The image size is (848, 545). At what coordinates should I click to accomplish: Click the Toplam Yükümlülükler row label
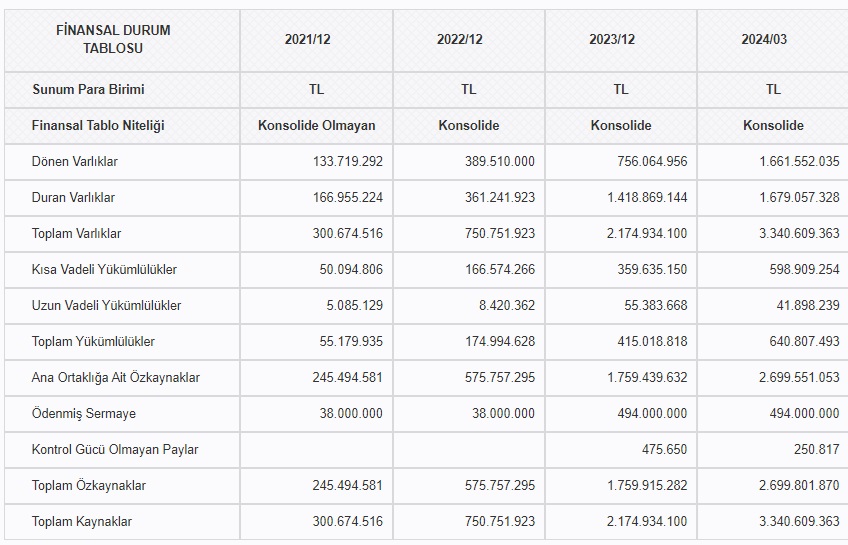pyautogui.click(x=93, y=341)
